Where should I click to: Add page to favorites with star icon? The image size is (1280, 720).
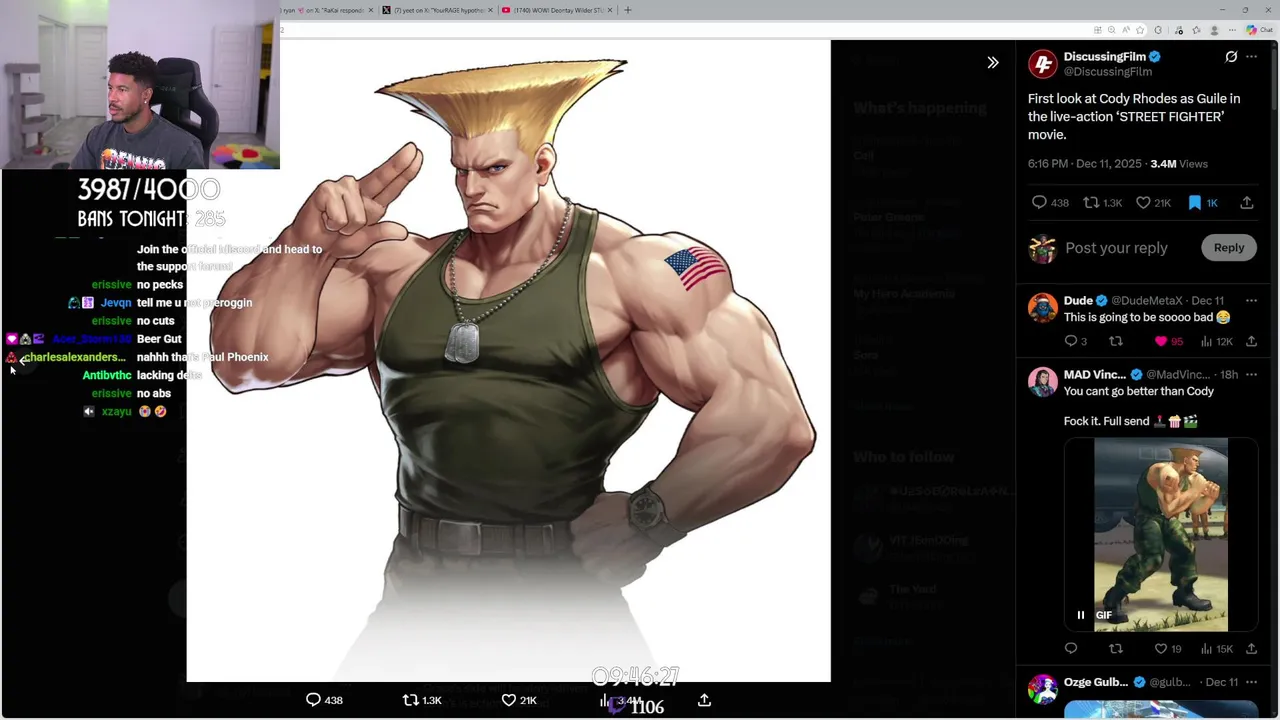pyautogui.click(x=1141, y=30)
